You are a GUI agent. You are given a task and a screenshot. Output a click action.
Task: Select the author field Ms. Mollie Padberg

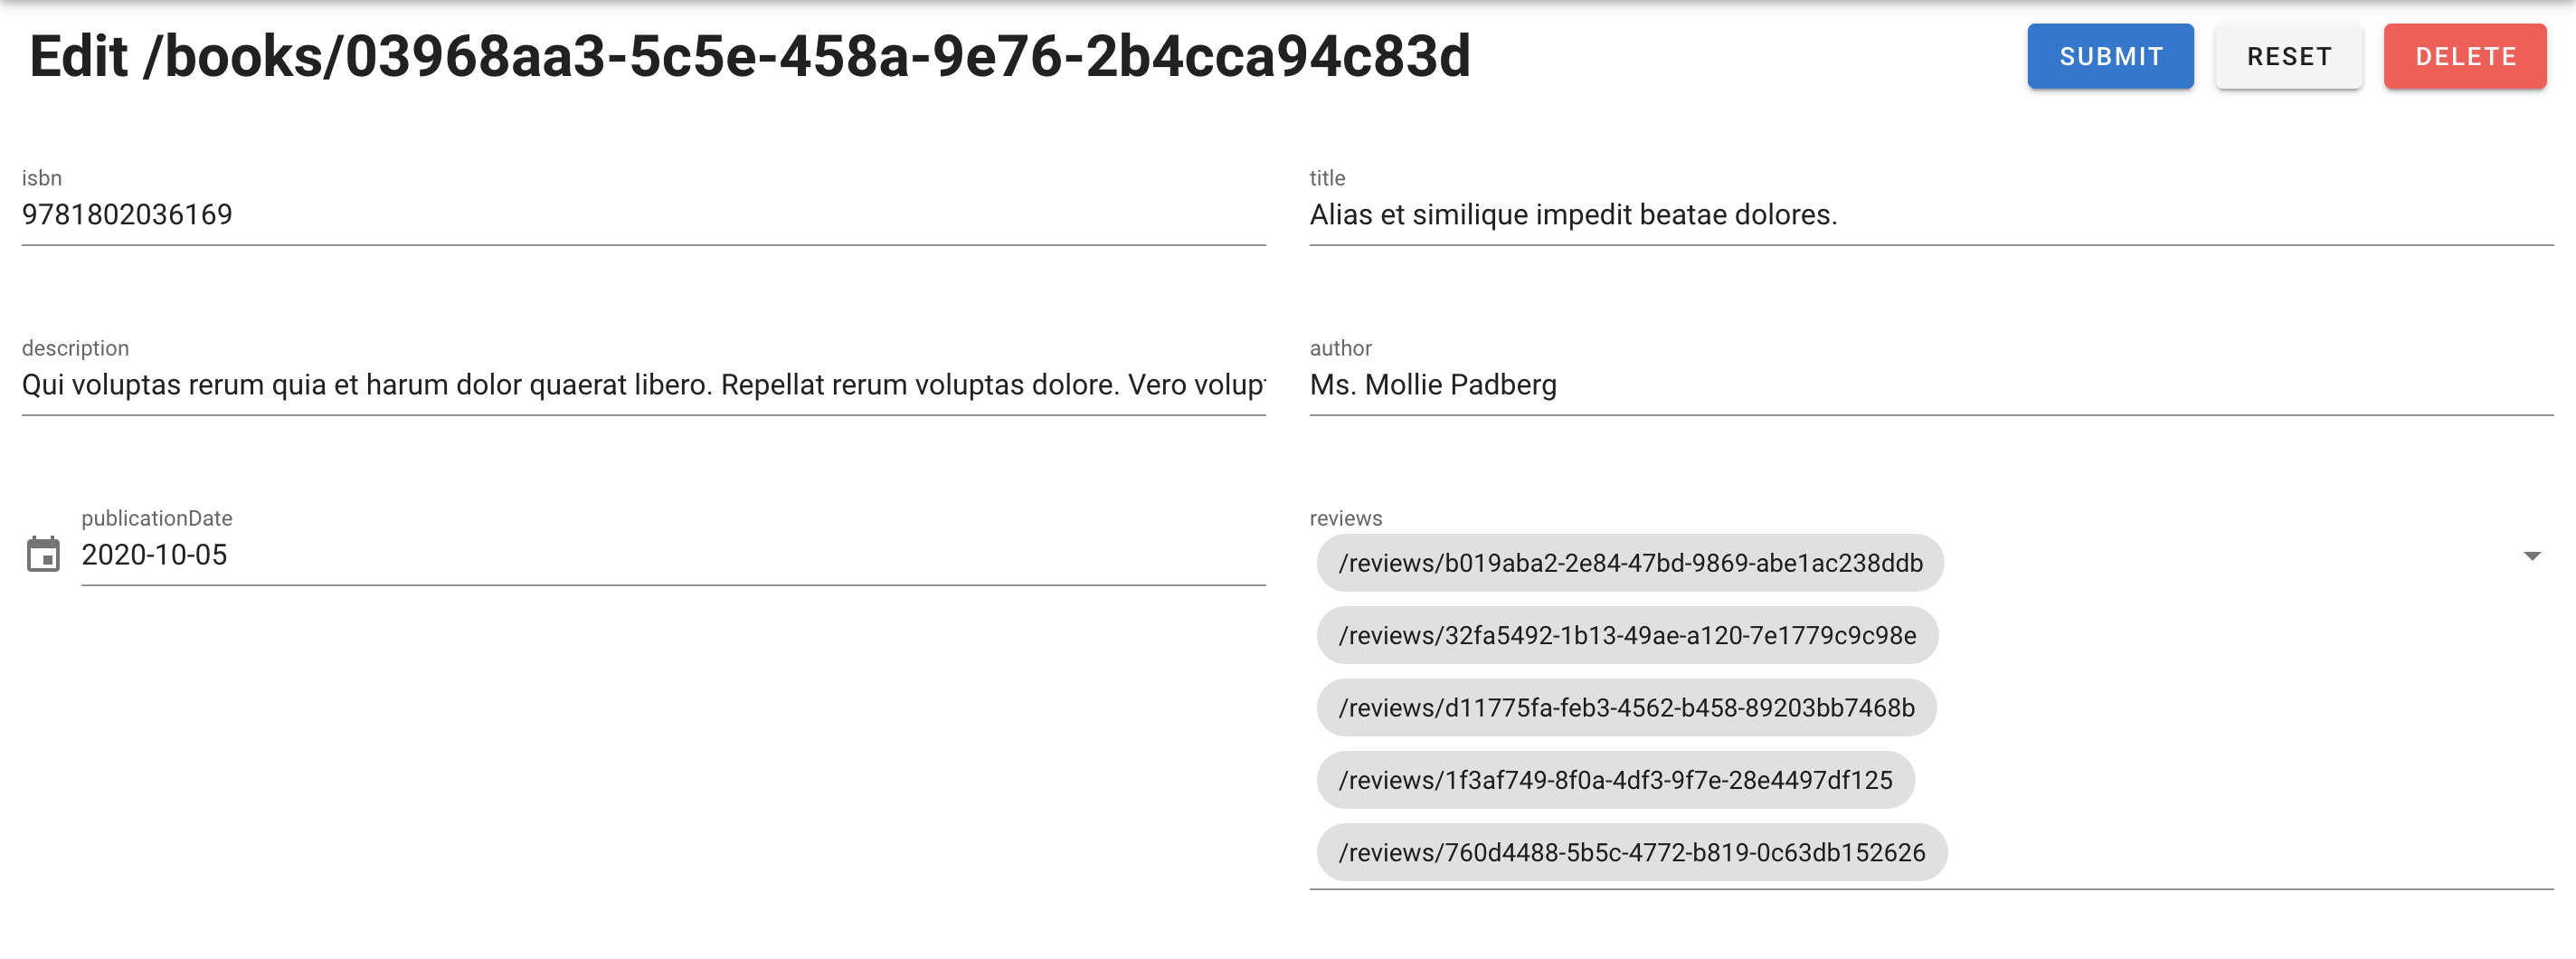tap(1931, 384)
